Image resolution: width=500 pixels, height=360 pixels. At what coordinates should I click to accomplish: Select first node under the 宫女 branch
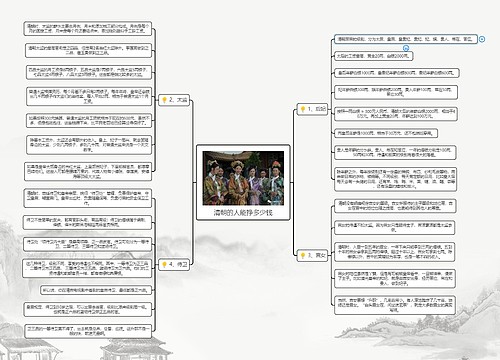[x=395, y=206]
